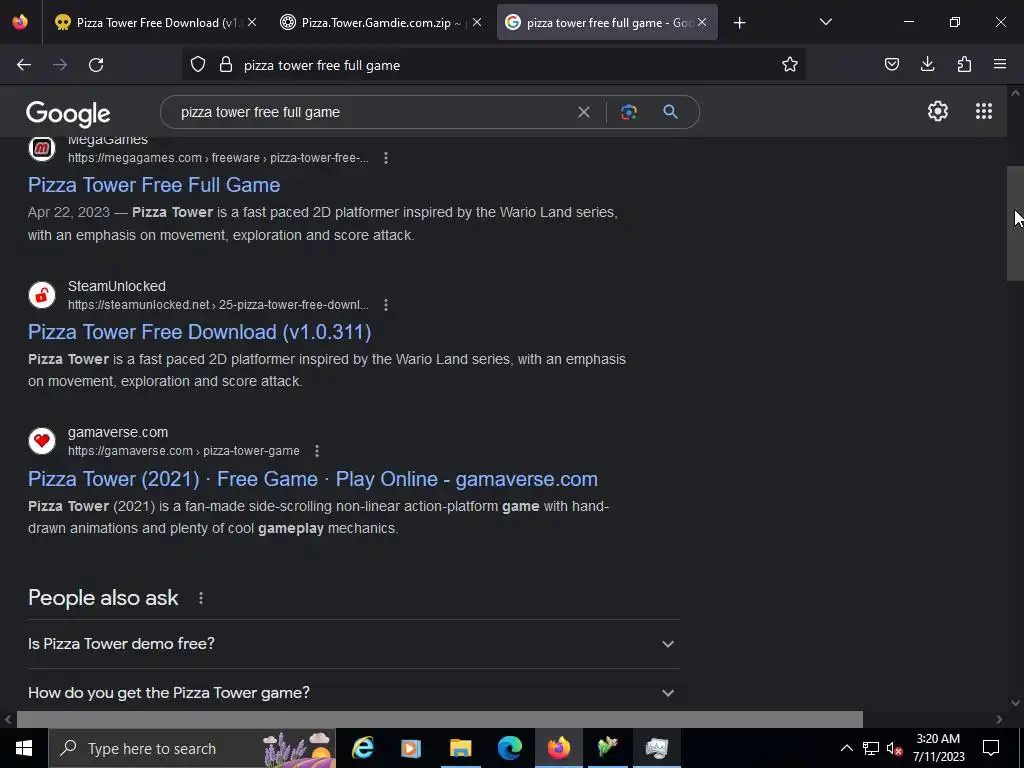Open gamaverse.com Pizza Tower (2021) result
The width and height of the screenshot is (1024, 768).
tap(313, 479)
